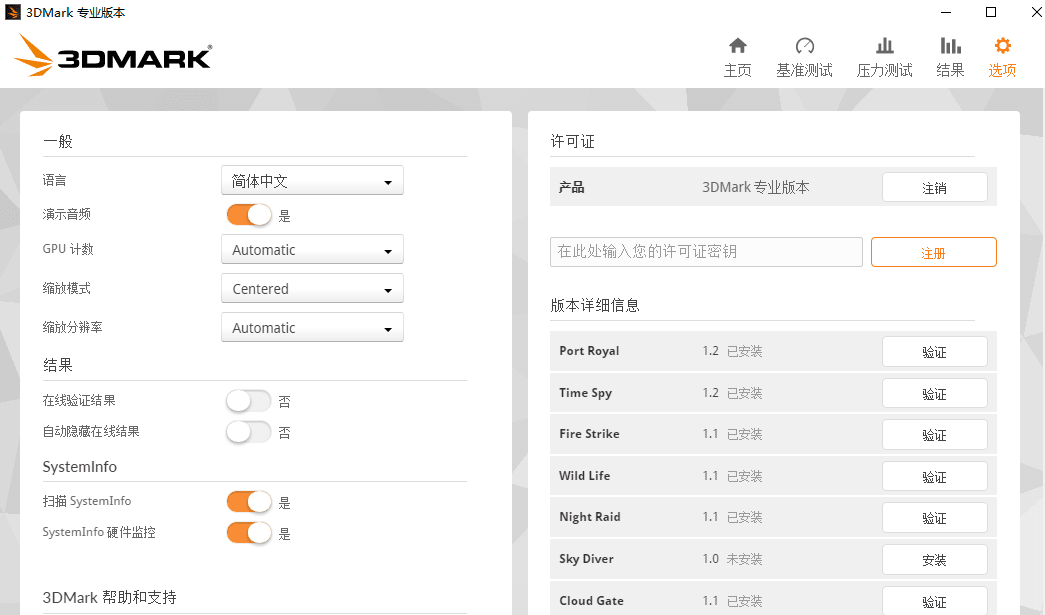Open the 主页 tab
Image resolution: width=1045 pixels, height=615 pixels.
(738, 57)
